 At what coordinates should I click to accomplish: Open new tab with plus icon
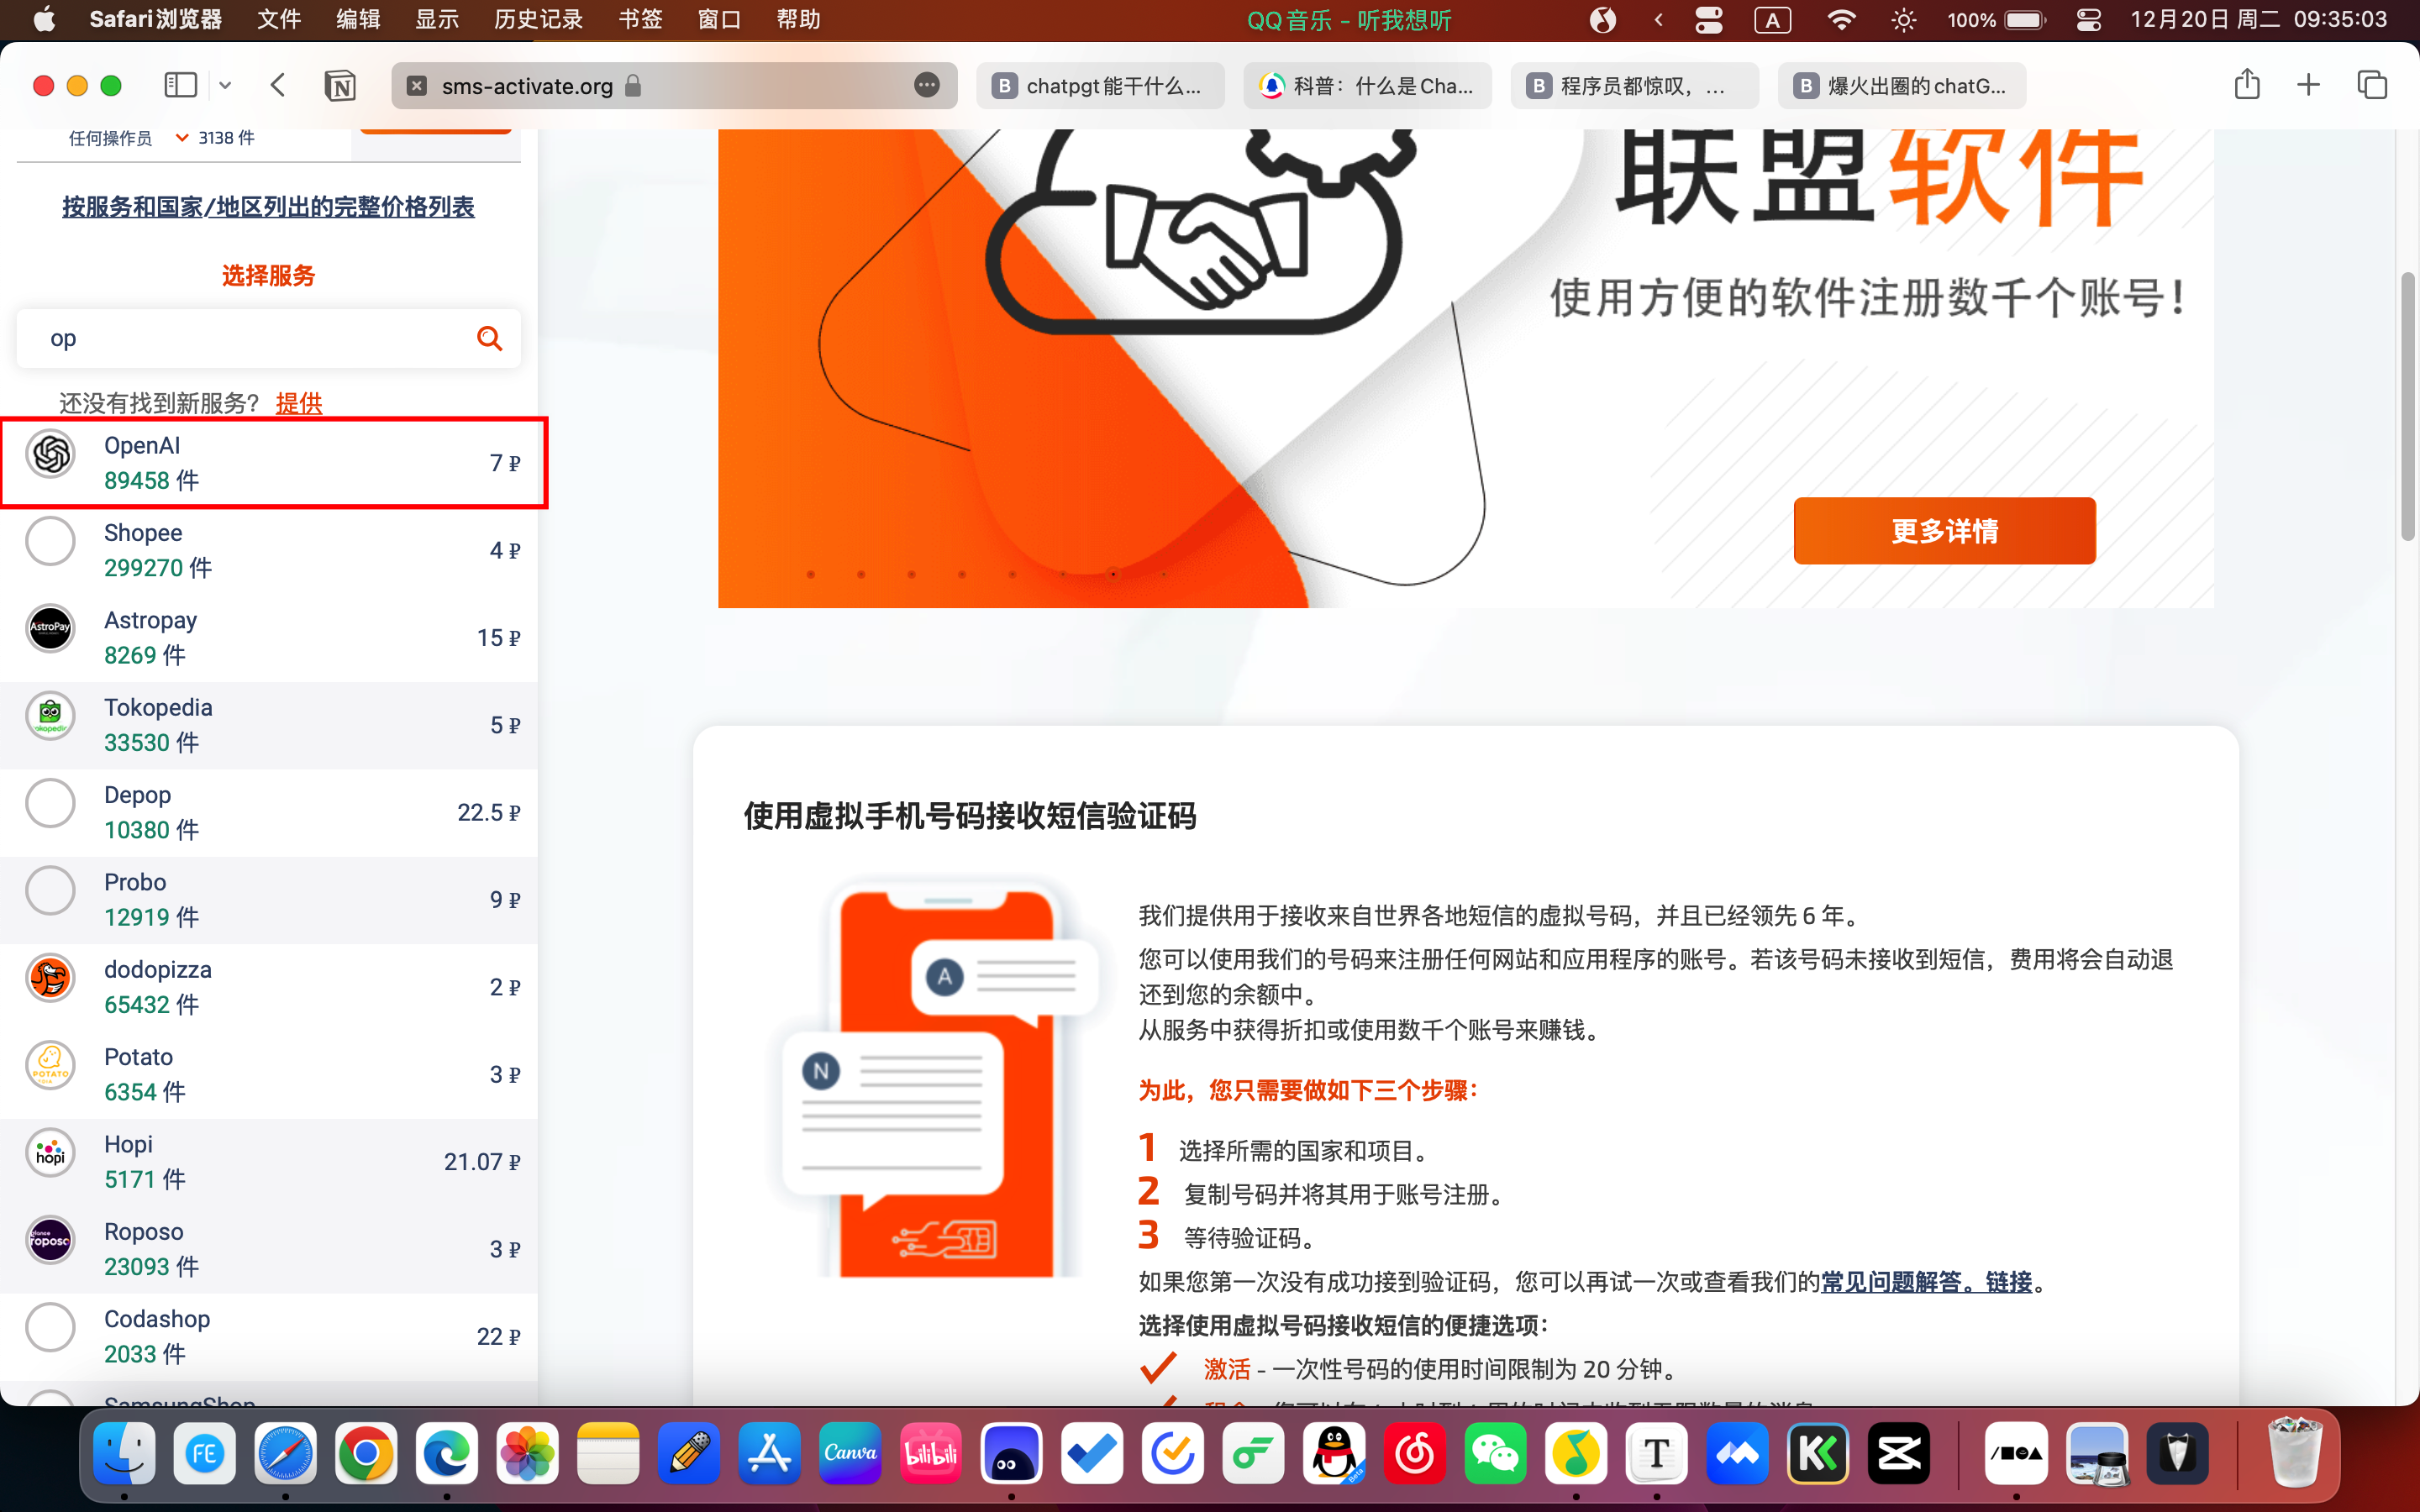[x=2309, y=85]
